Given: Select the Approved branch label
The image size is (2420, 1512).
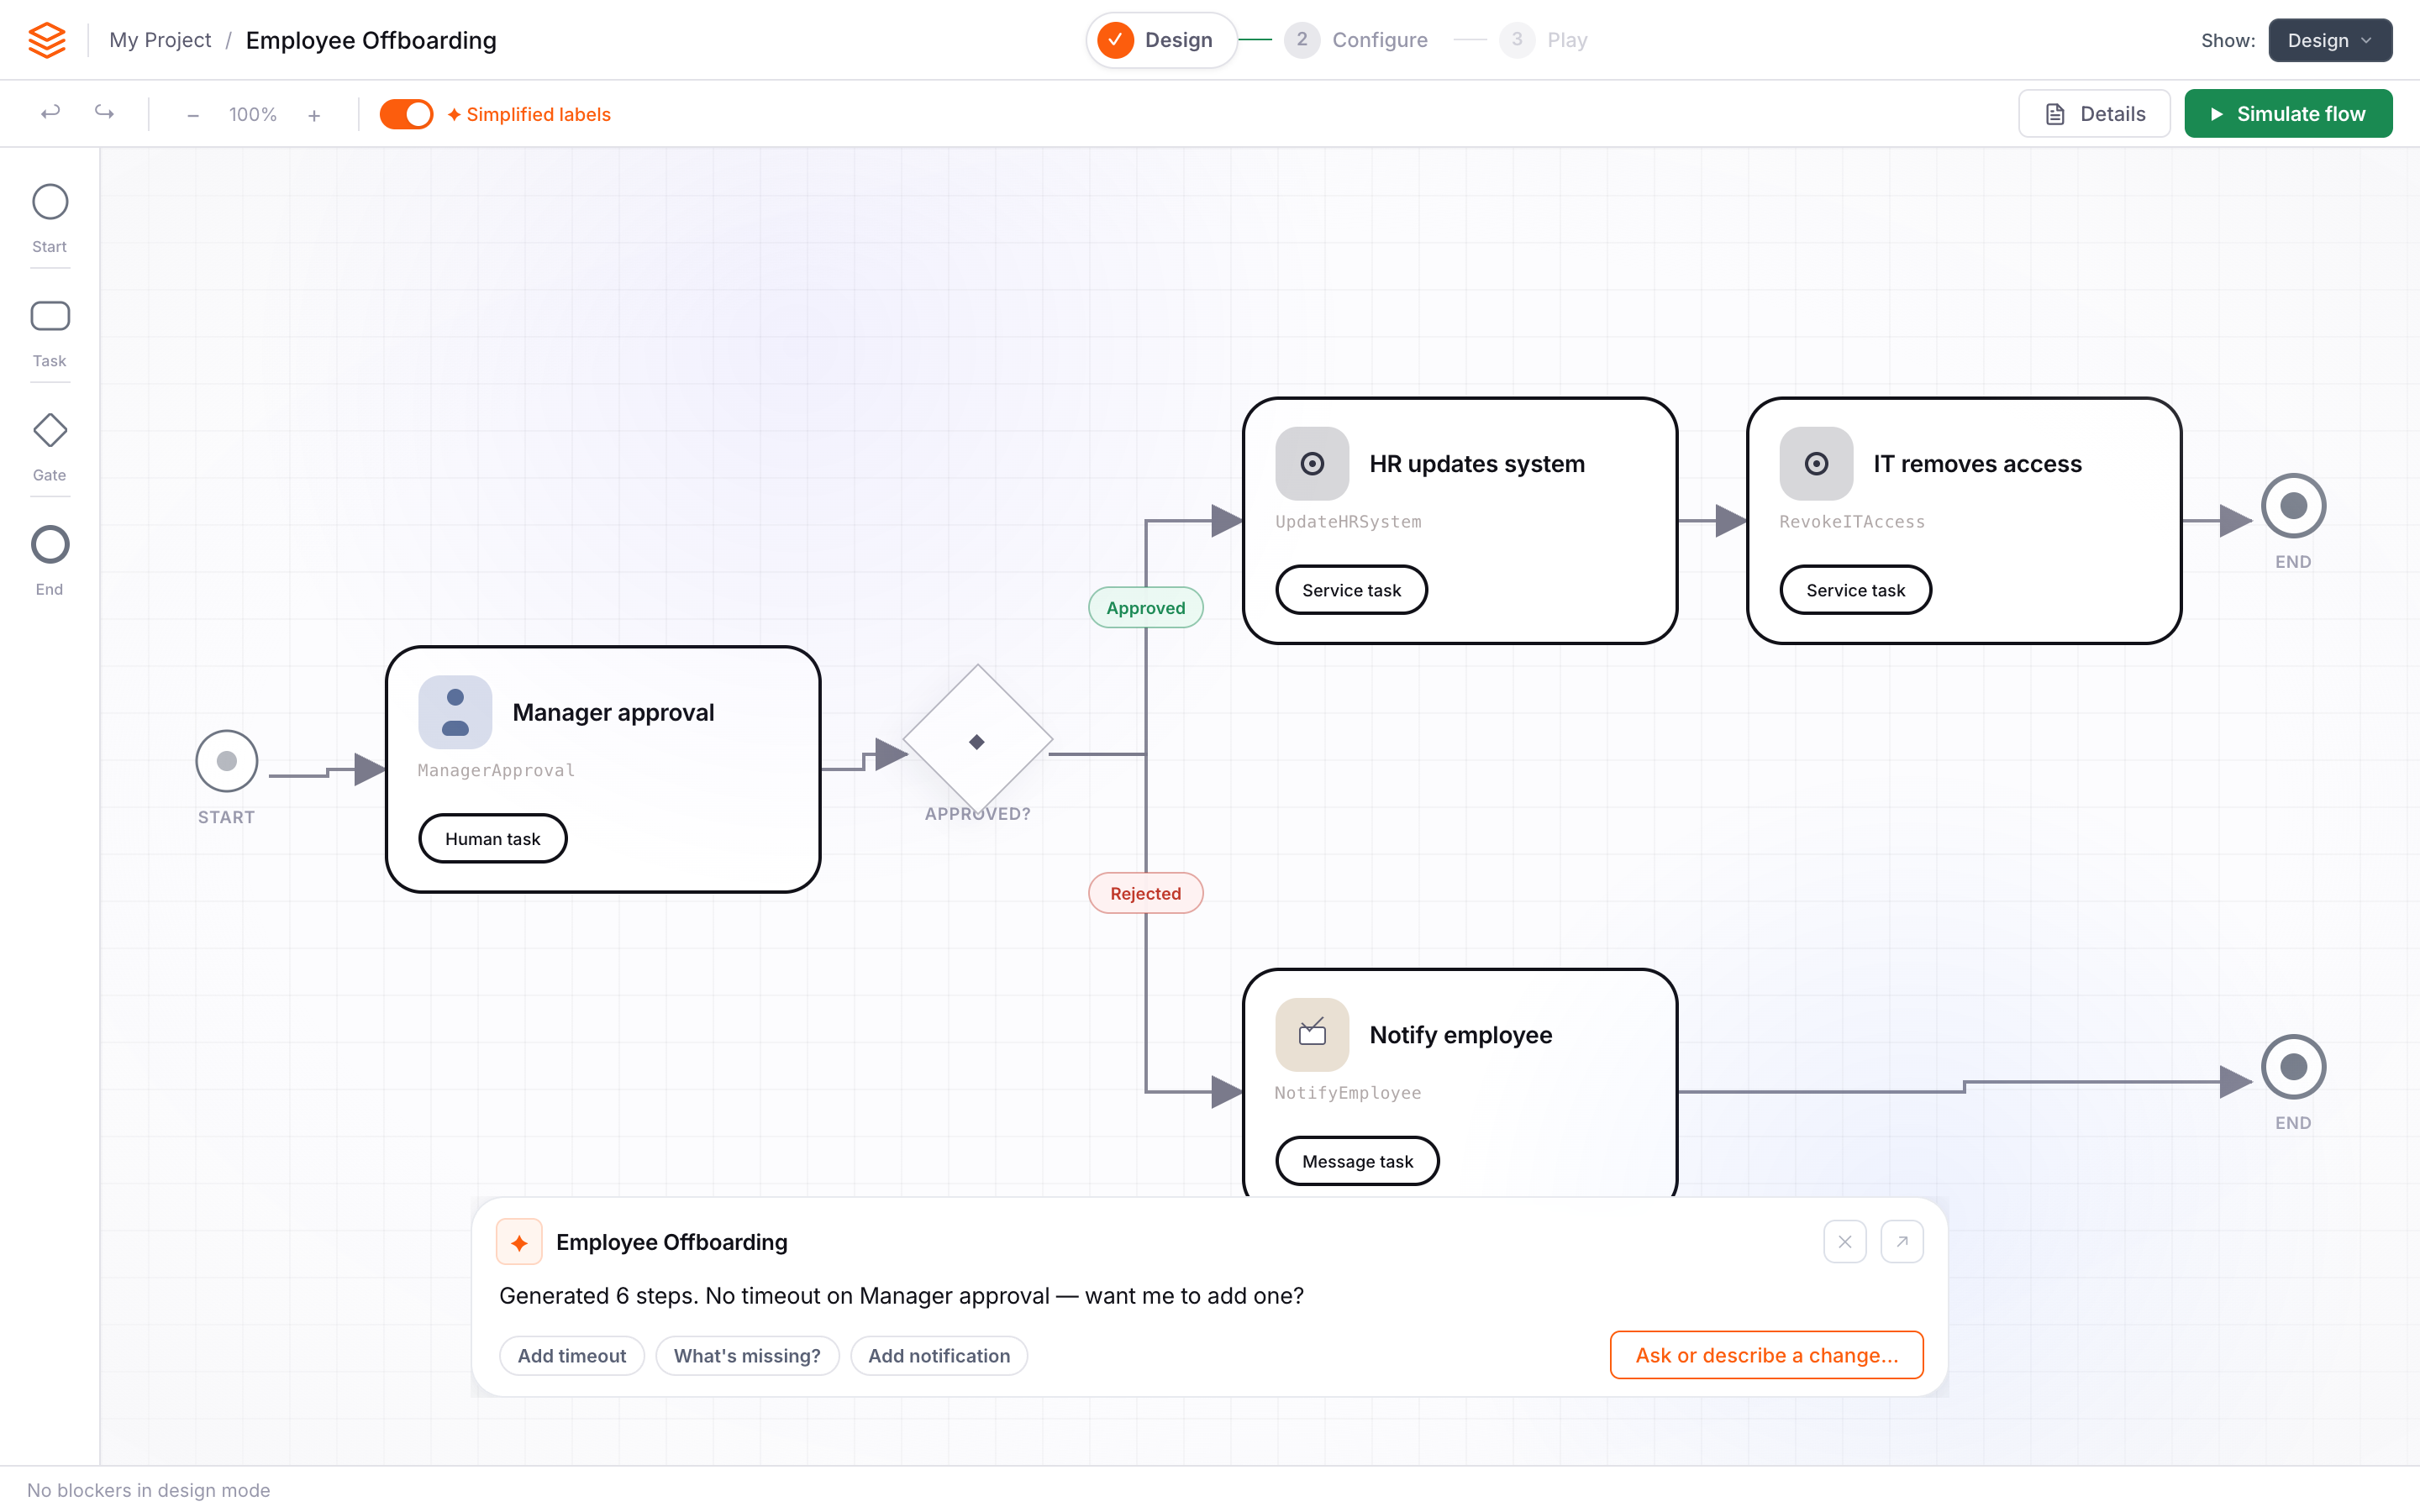Looking at the screenshot, I should coord(1145,607).
